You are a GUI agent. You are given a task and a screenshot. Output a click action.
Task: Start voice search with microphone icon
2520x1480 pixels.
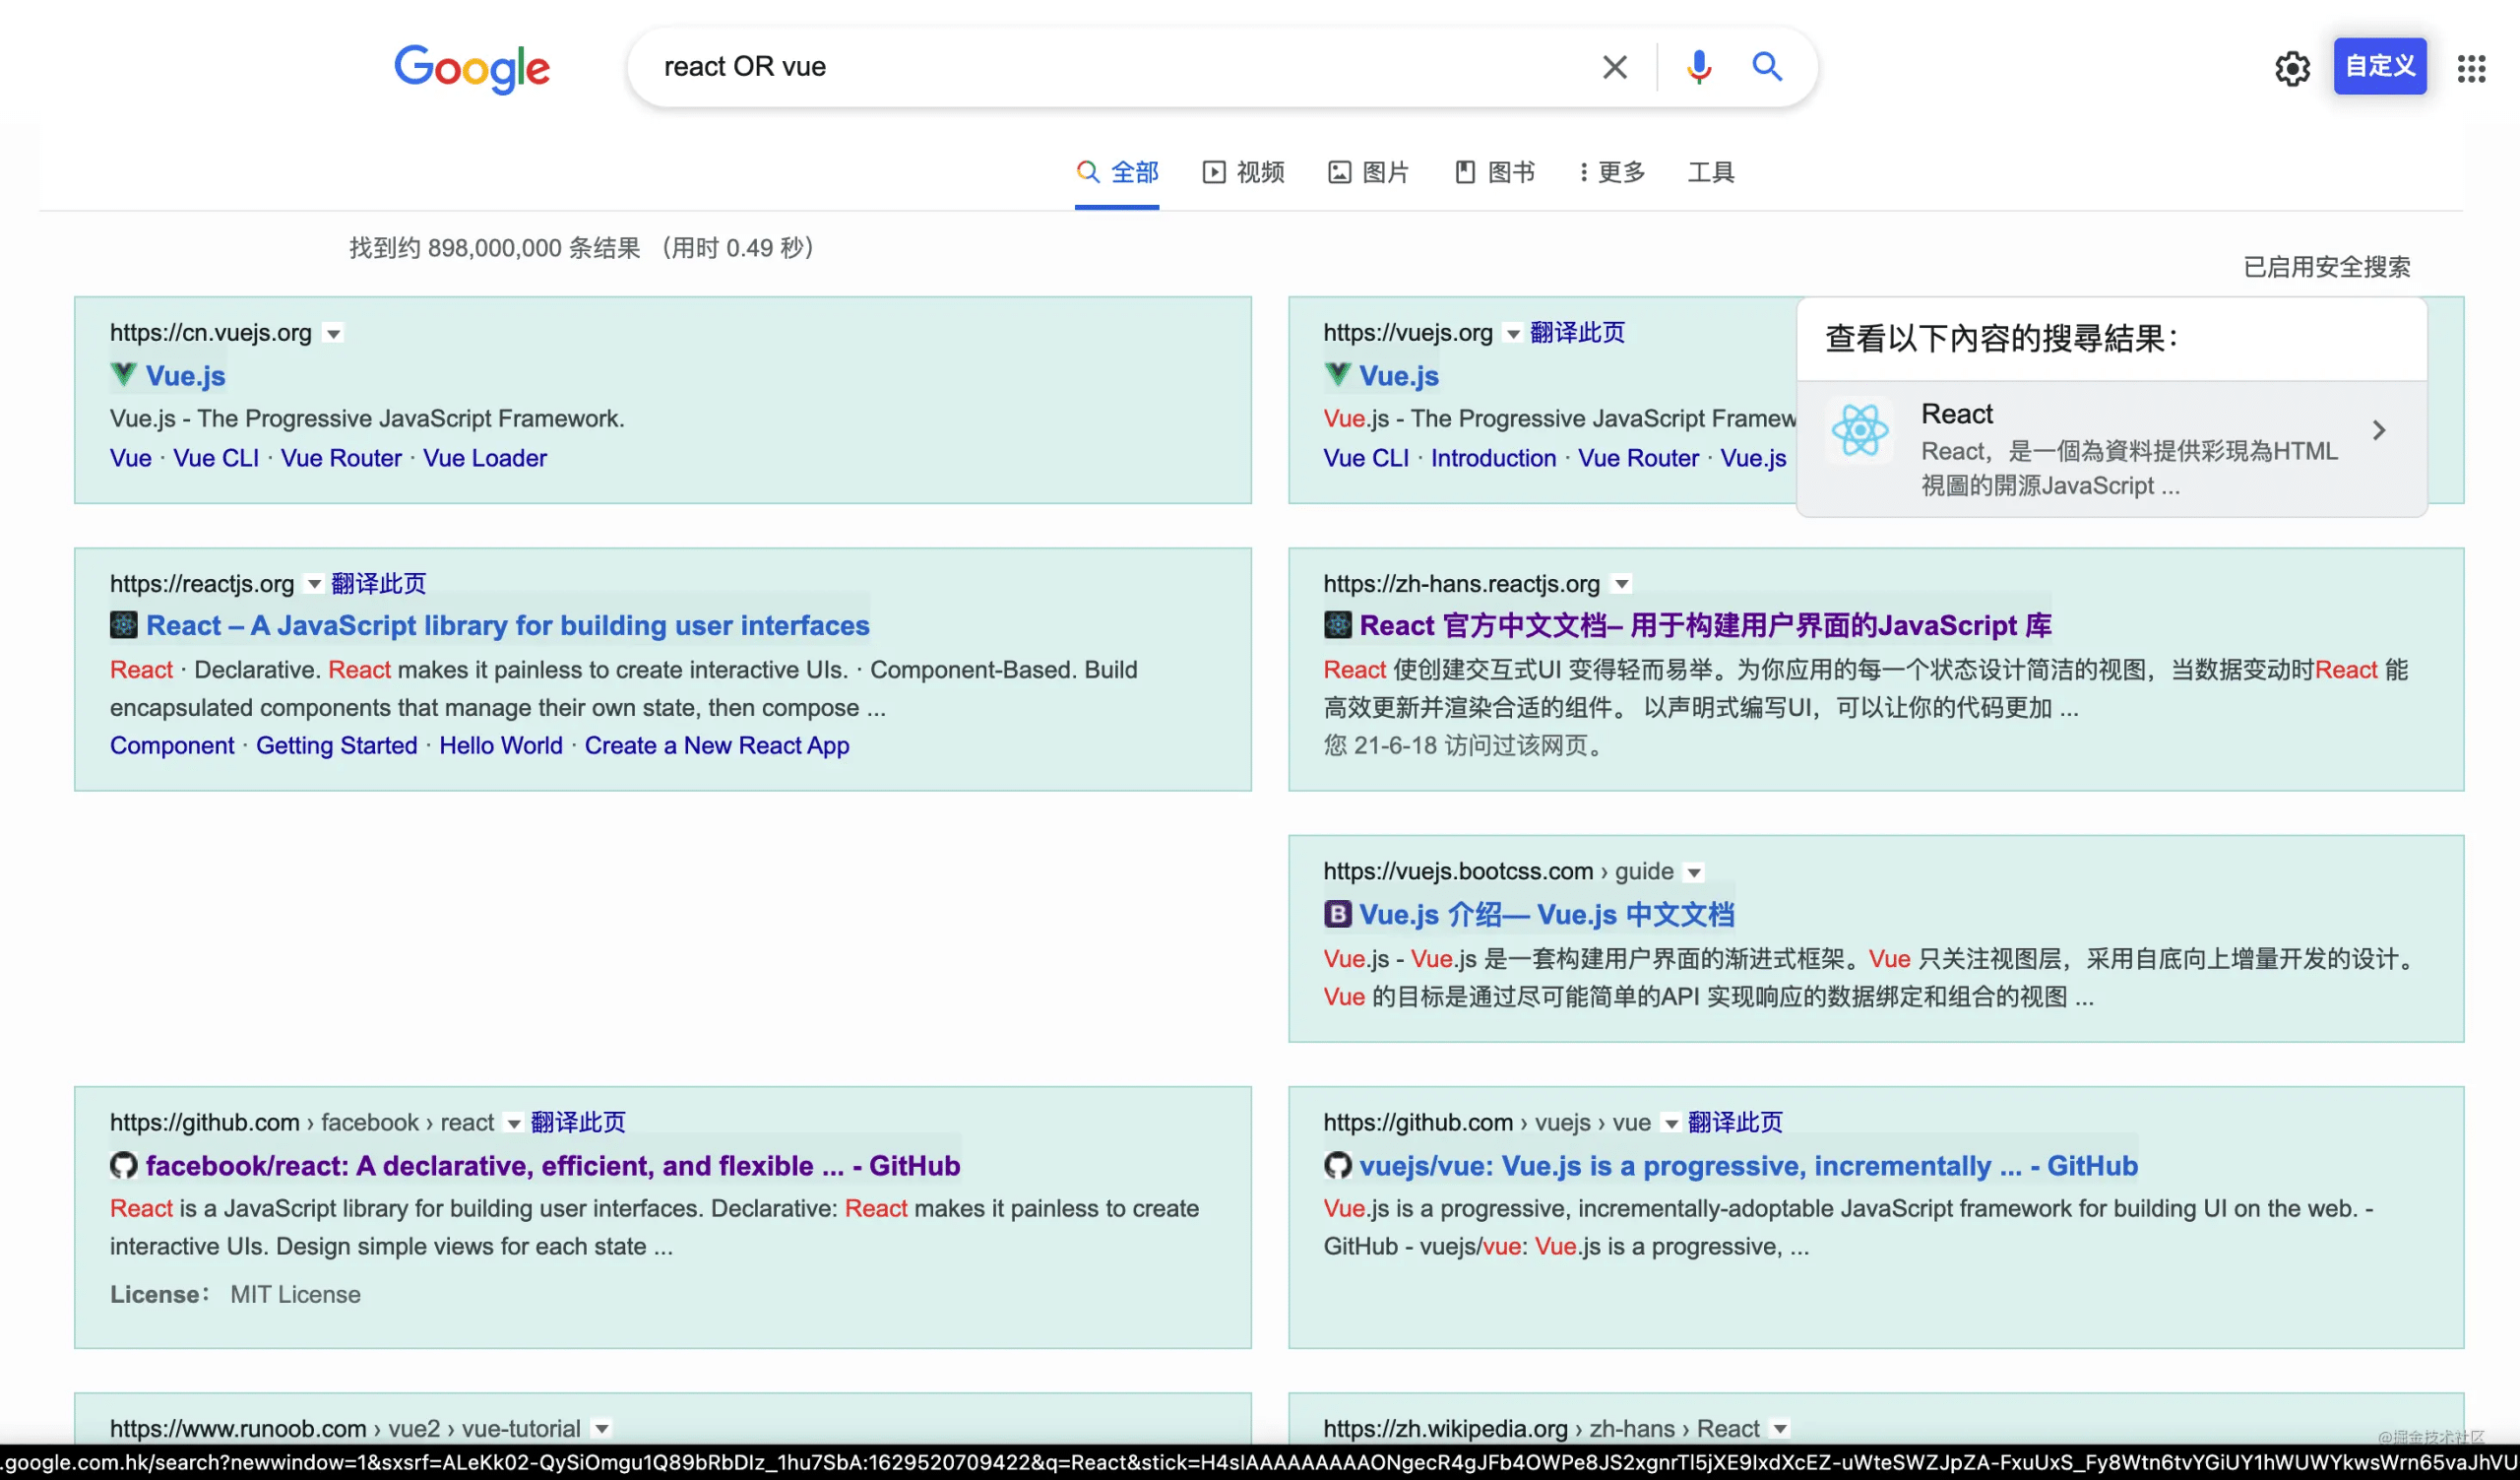[x=1698, y=67]
